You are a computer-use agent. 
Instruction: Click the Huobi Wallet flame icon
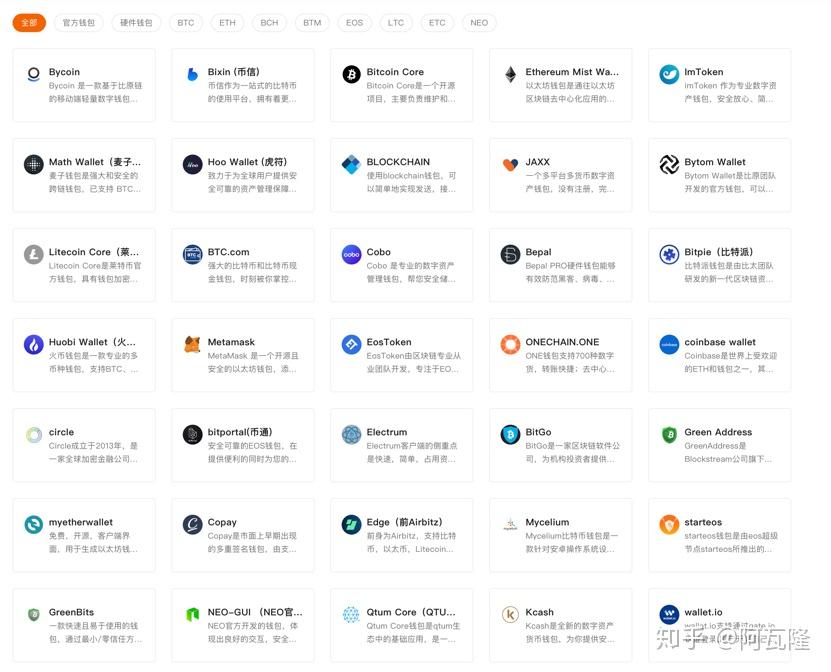(x=33, y=344)
